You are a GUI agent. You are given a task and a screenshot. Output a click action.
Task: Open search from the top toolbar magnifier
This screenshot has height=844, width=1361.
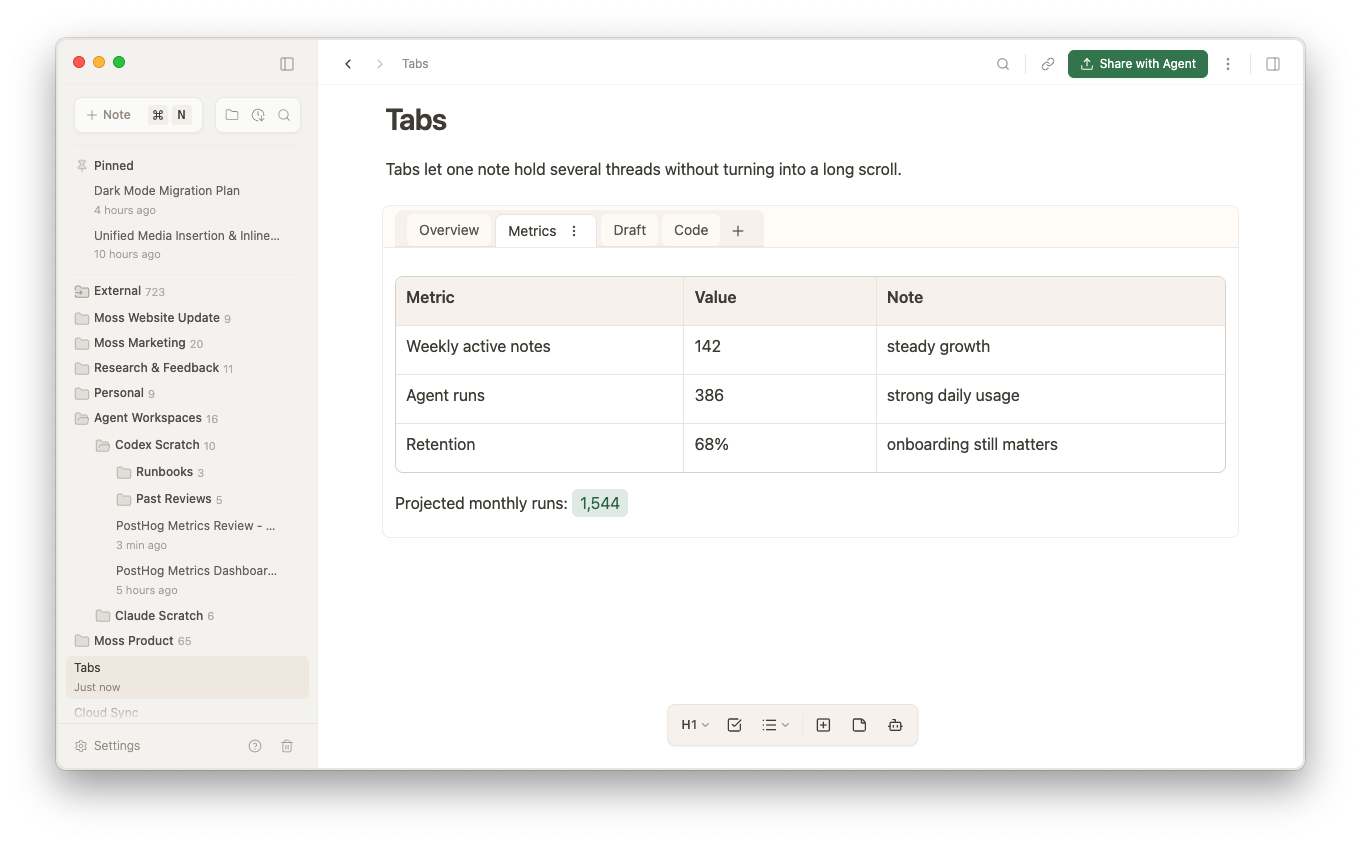pyautogui.click(x=1002, y=63)
